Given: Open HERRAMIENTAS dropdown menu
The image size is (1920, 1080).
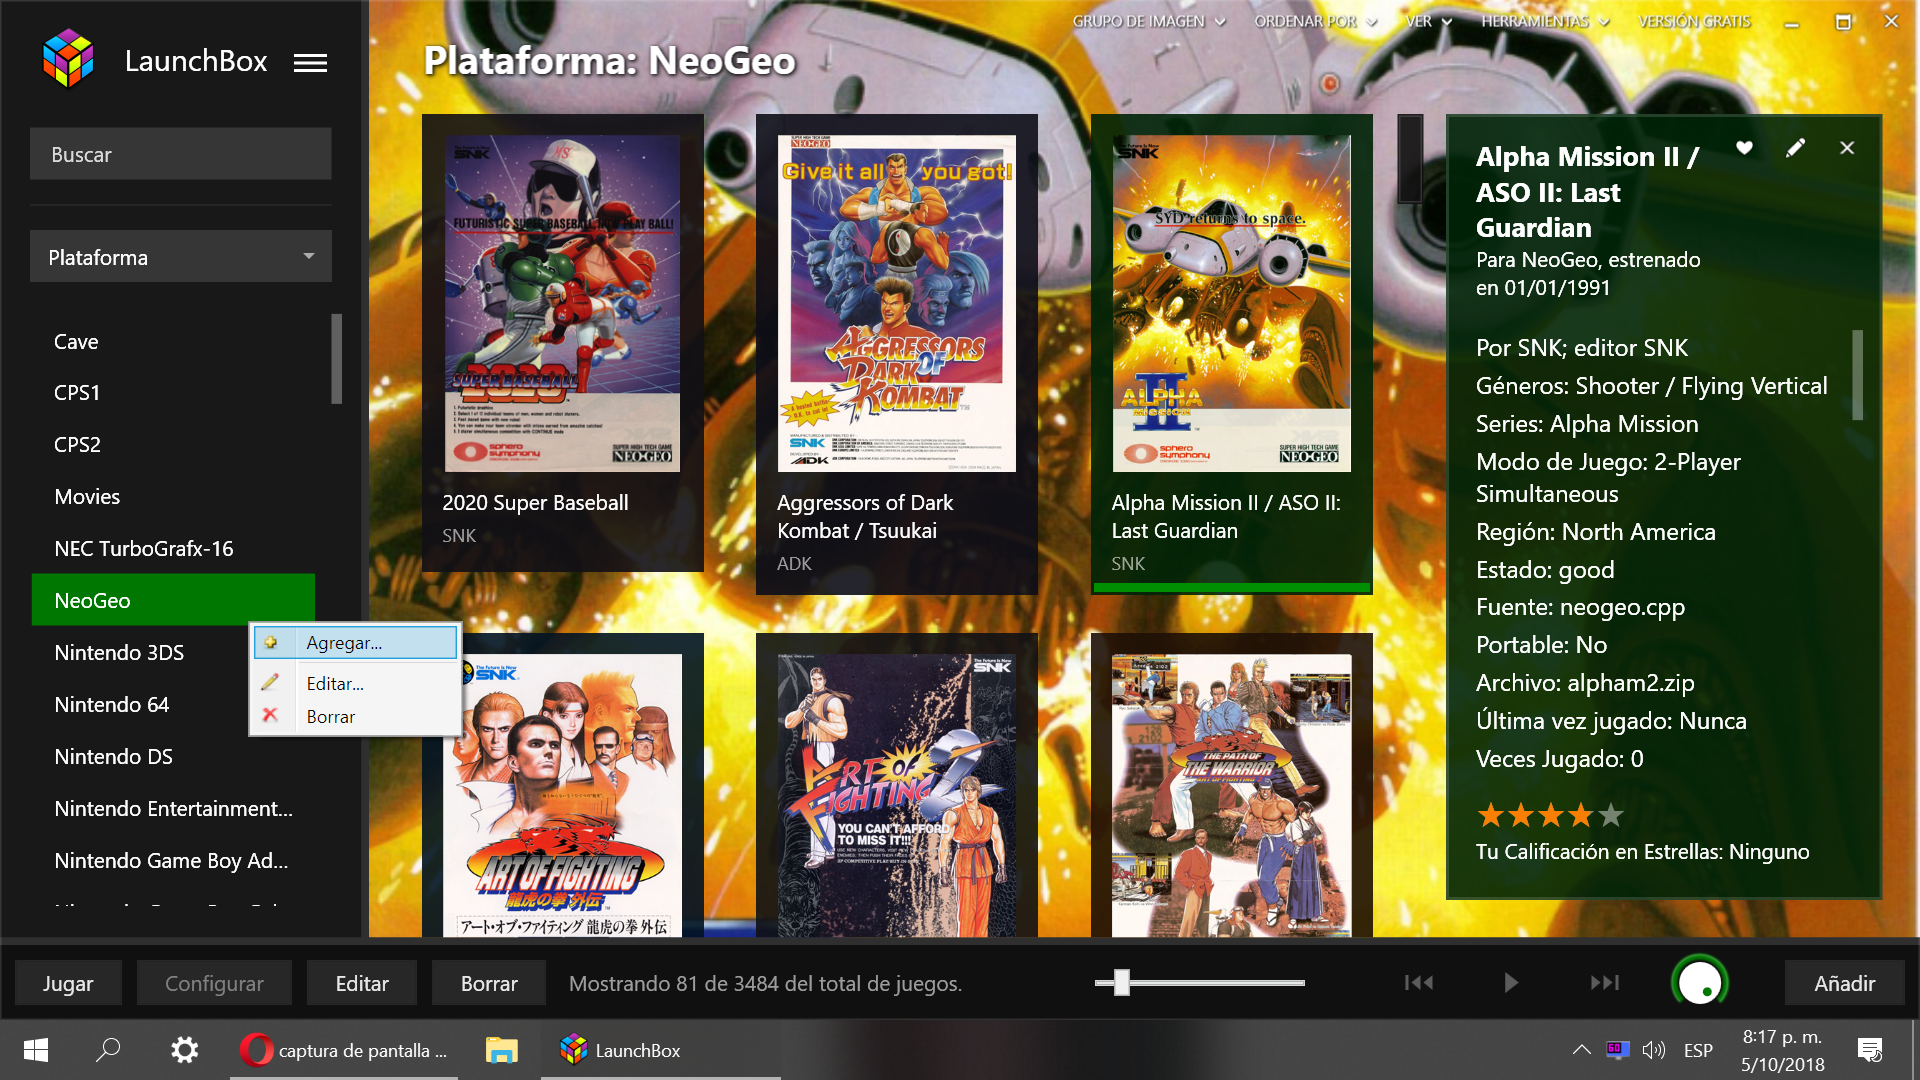Looking at the screenshot, I should pyautogui.click(x=1545, y=21).
